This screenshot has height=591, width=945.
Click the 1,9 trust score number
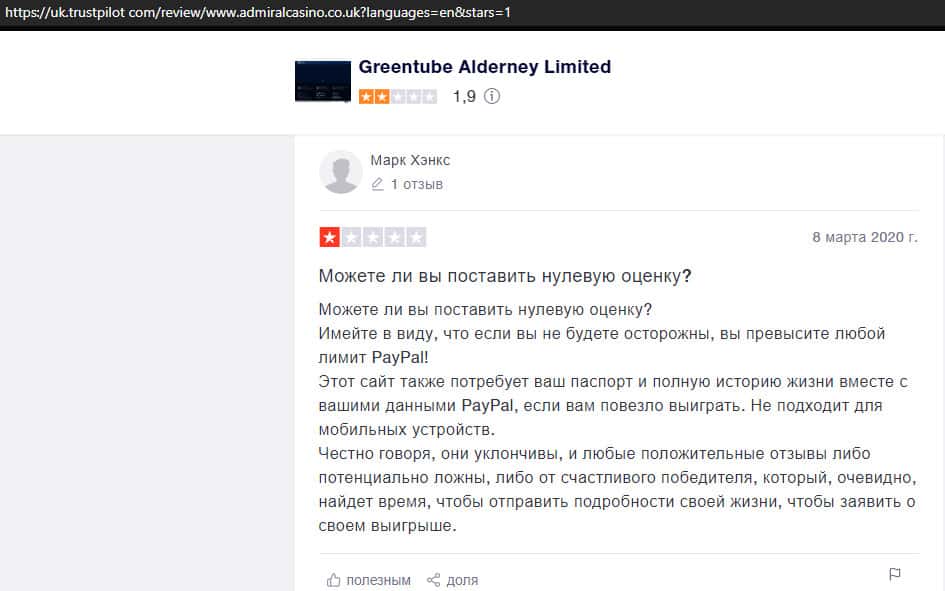[464, 96]
